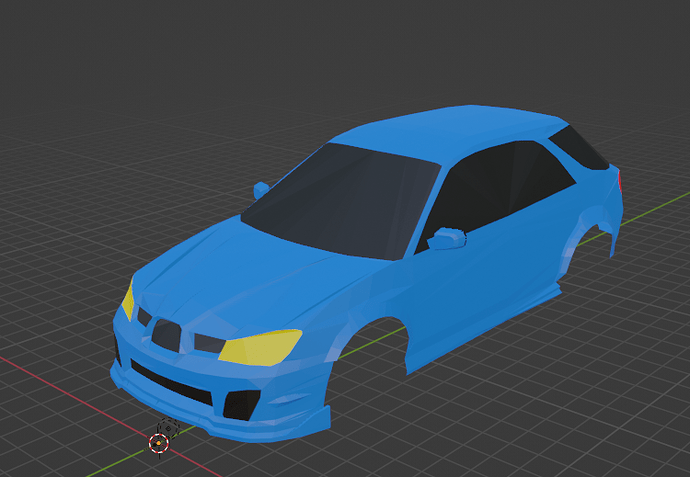The image size is (690, 477).
Task: Select the near-side door mirror
Action: (x=447, y=237)
